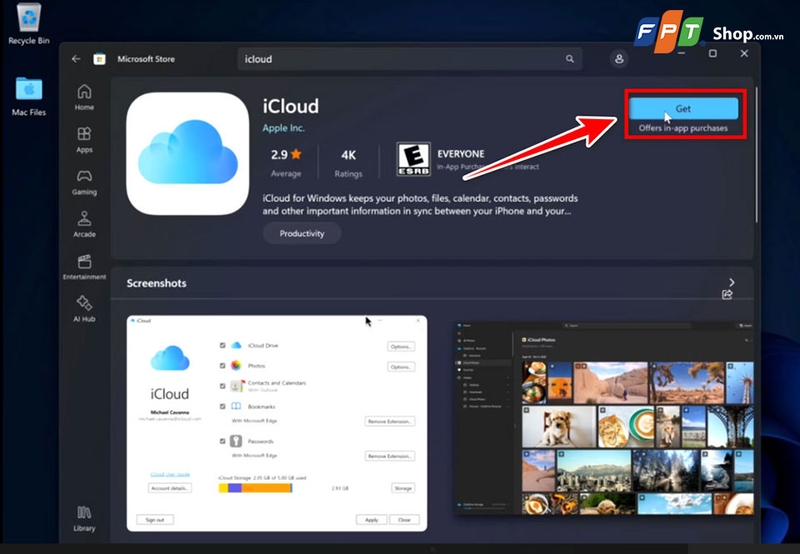Open Library in the sidebar
This screenshot has height=554, width=800.
point(84,518)
